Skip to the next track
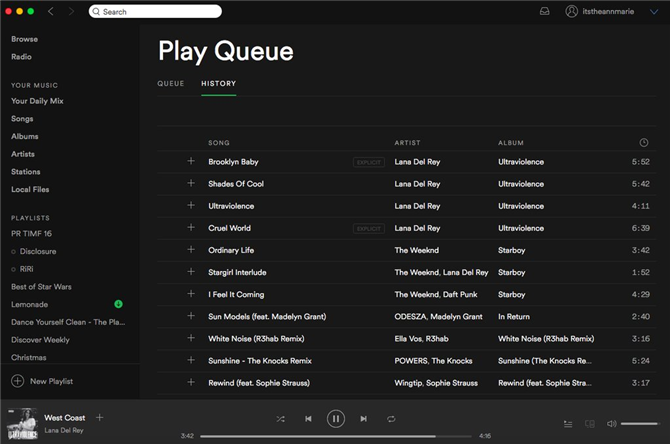The height and width of the screenshot is (444, 670). pyautogui.click(x=363, y=419)
